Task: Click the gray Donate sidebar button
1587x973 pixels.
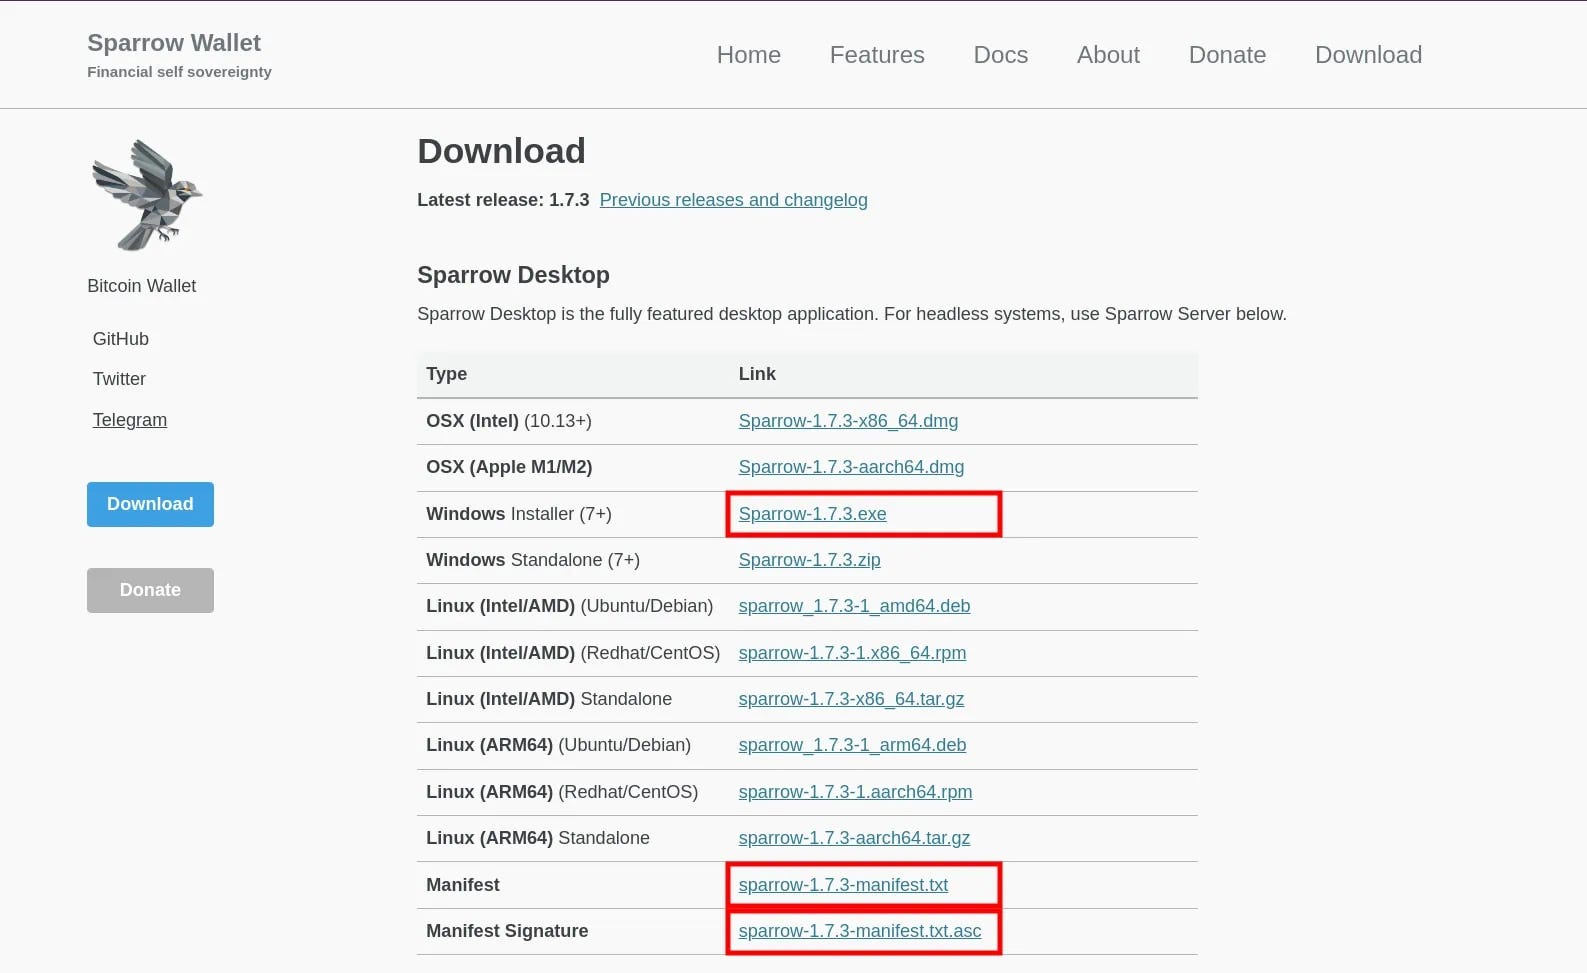Action: [x=150, y=590]
